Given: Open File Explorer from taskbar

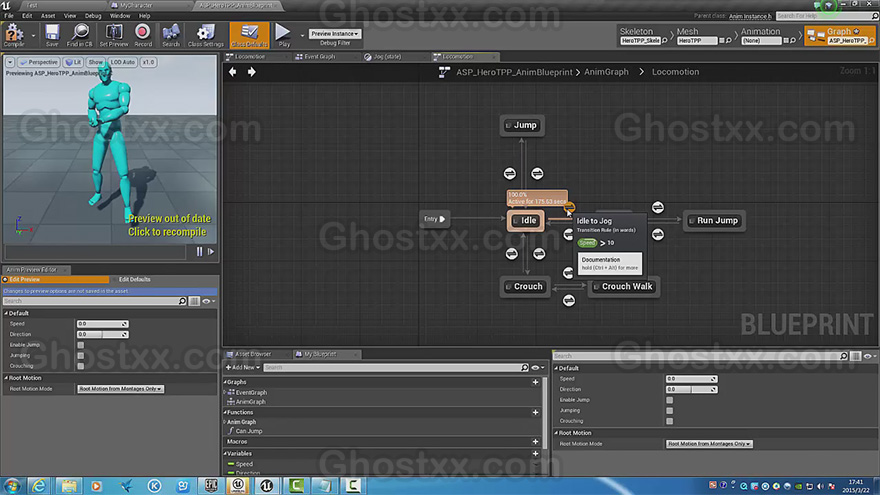Looking at the screenshot, I should [68, 485].
